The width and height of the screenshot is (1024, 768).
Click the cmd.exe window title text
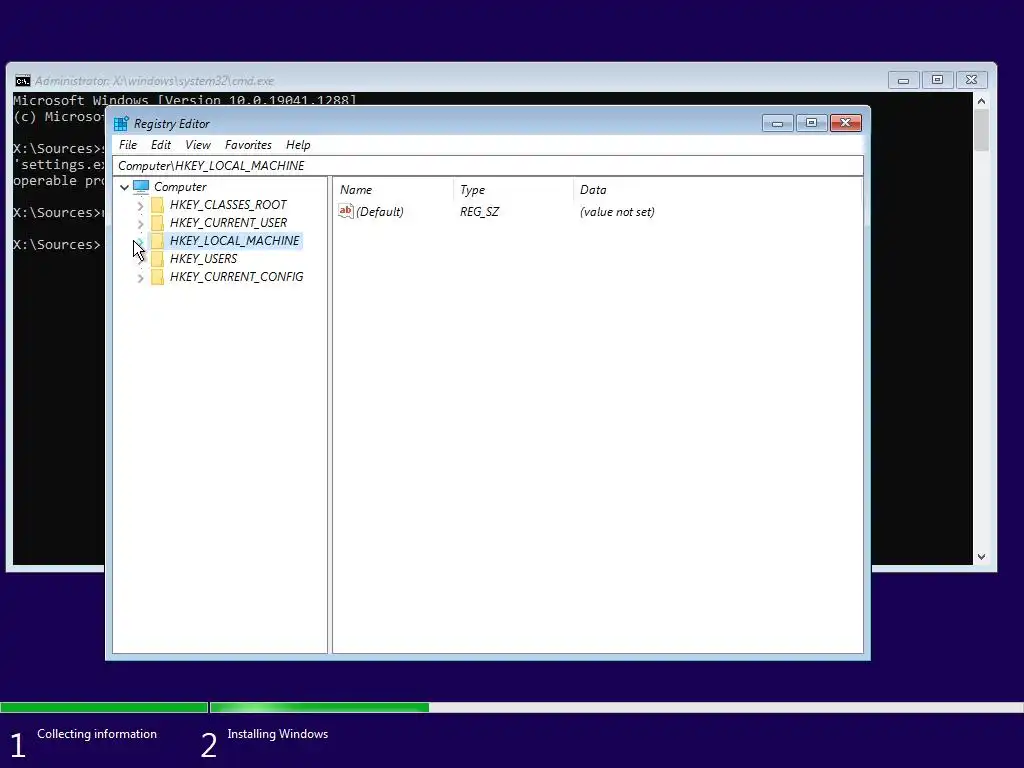point(154,81)
